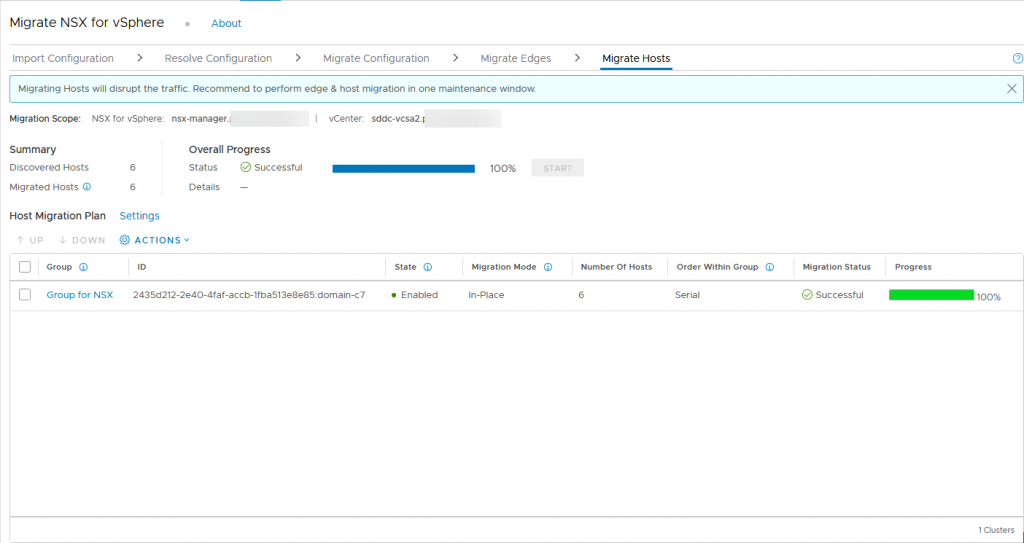This screenshot has width=1024, height=543.
Task: Click the Progress column header
Action: click(913, 267)
